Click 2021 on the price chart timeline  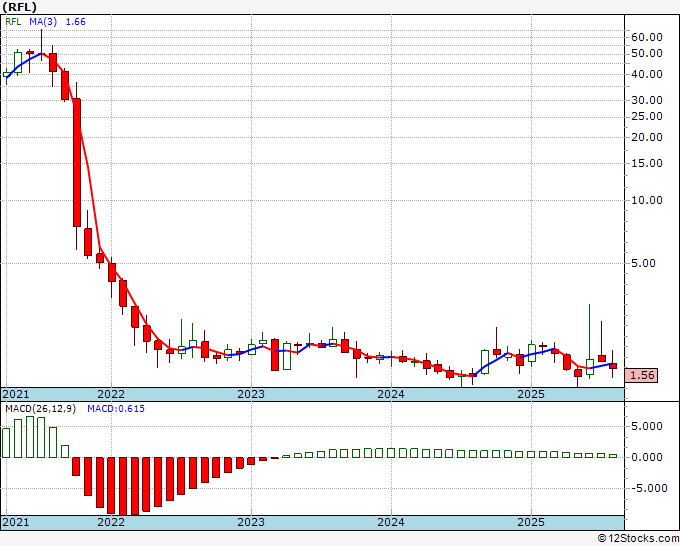16,394
